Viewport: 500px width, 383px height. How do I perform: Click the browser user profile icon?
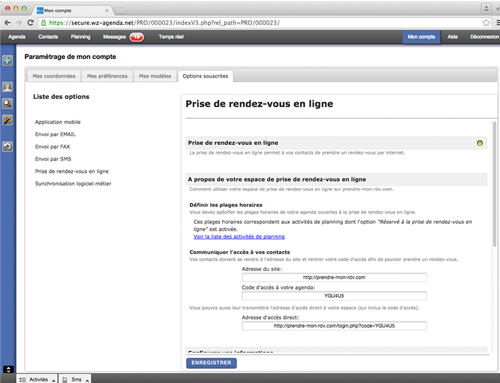coord(486,8)
